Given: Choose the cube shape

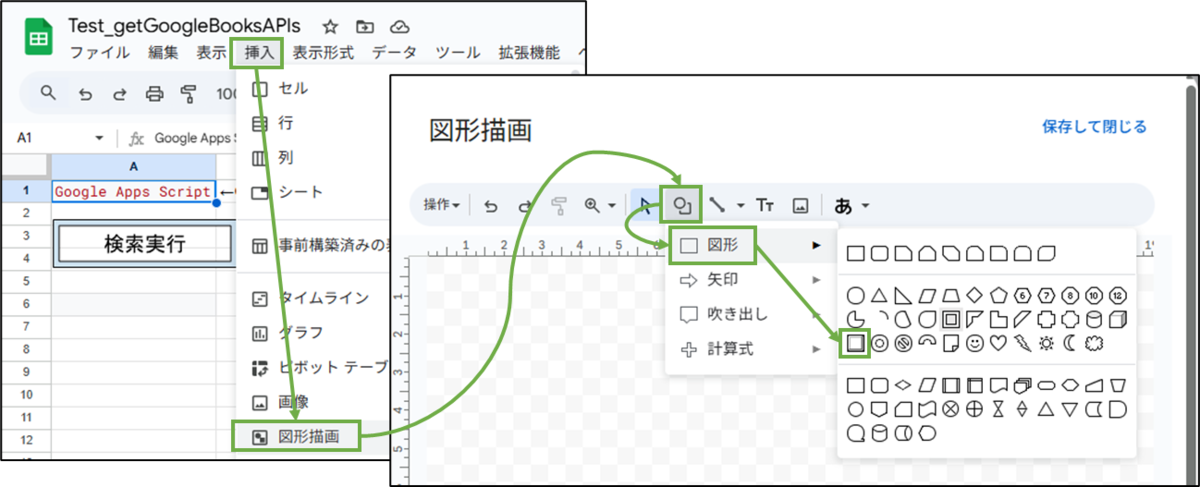Looking at the screenshot, I should tap(1118, 319).
